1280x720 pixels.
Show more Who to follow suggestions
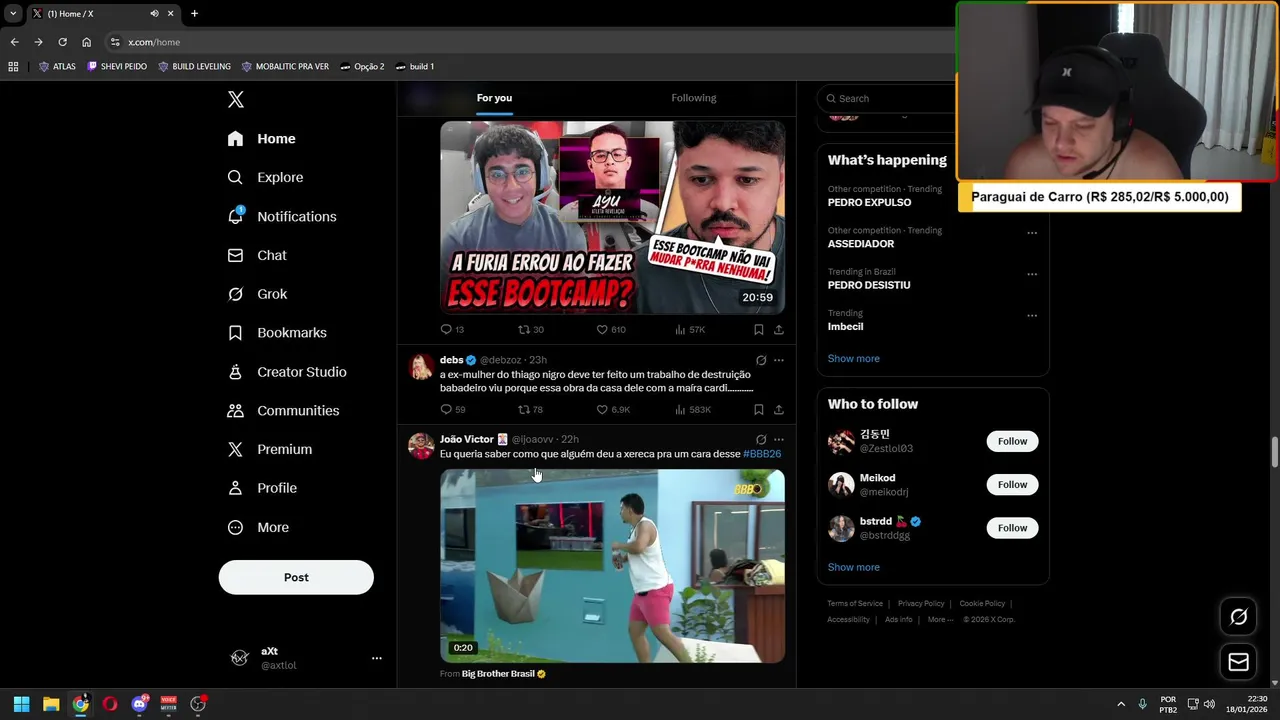point(854,567)
